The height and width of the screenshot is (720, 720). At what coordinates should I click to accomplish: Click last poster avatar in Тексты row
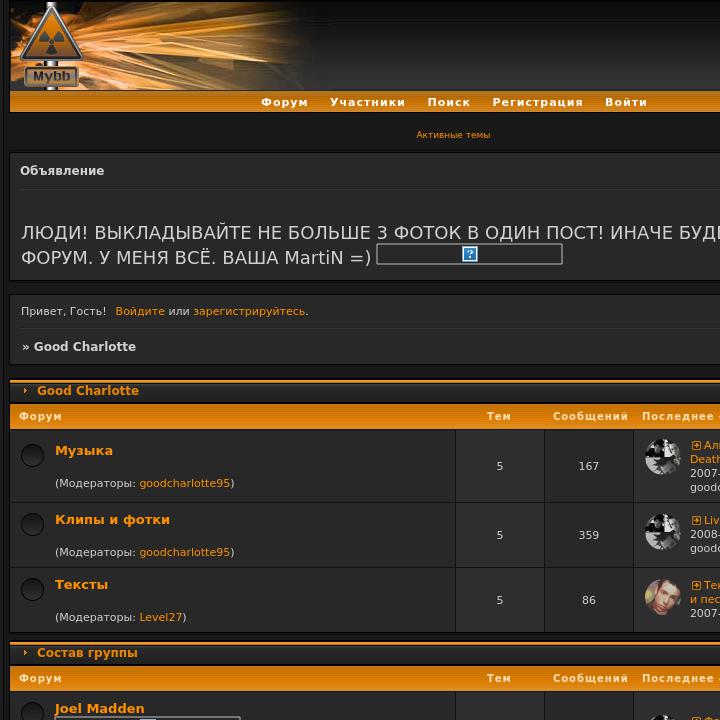pyautogui.click(x=663, y=597)
